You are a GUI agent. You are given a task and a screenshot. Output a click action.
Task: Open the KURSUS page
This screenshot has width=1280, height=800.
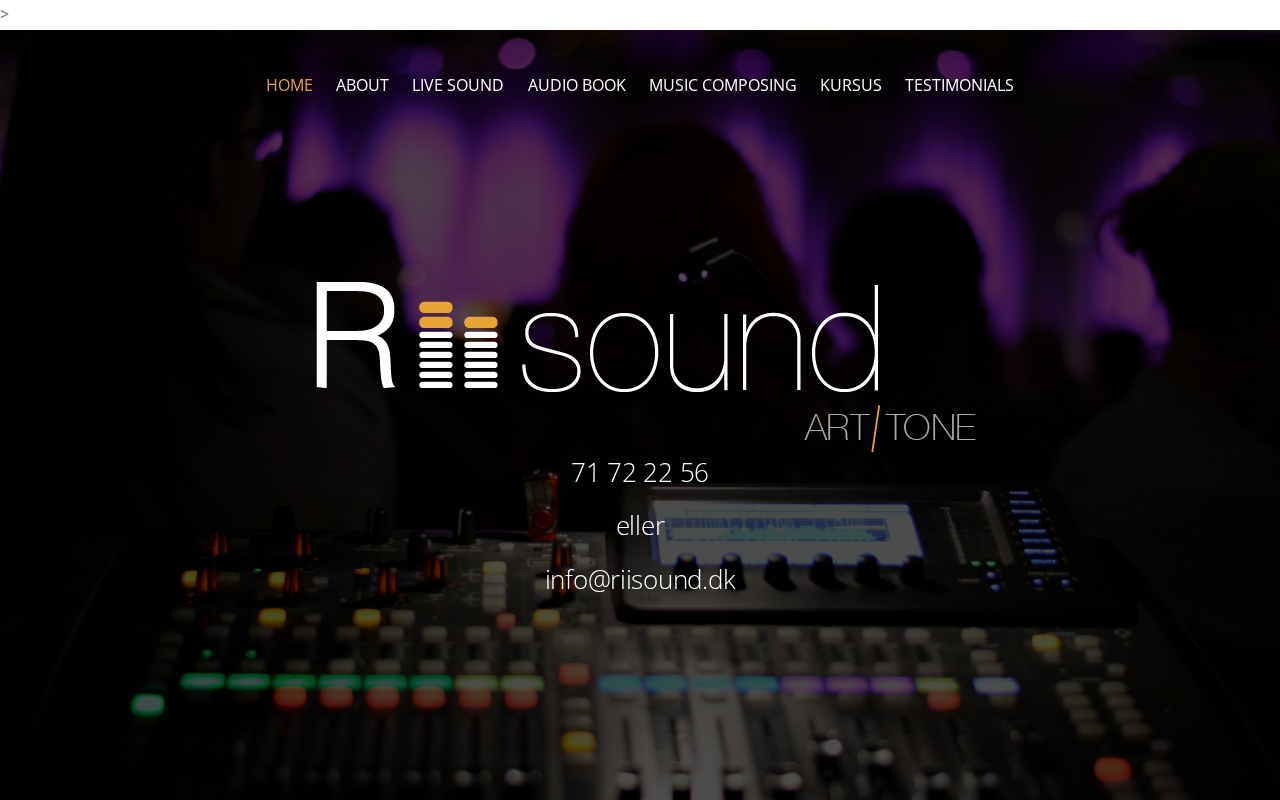click(x=851, y=85)
